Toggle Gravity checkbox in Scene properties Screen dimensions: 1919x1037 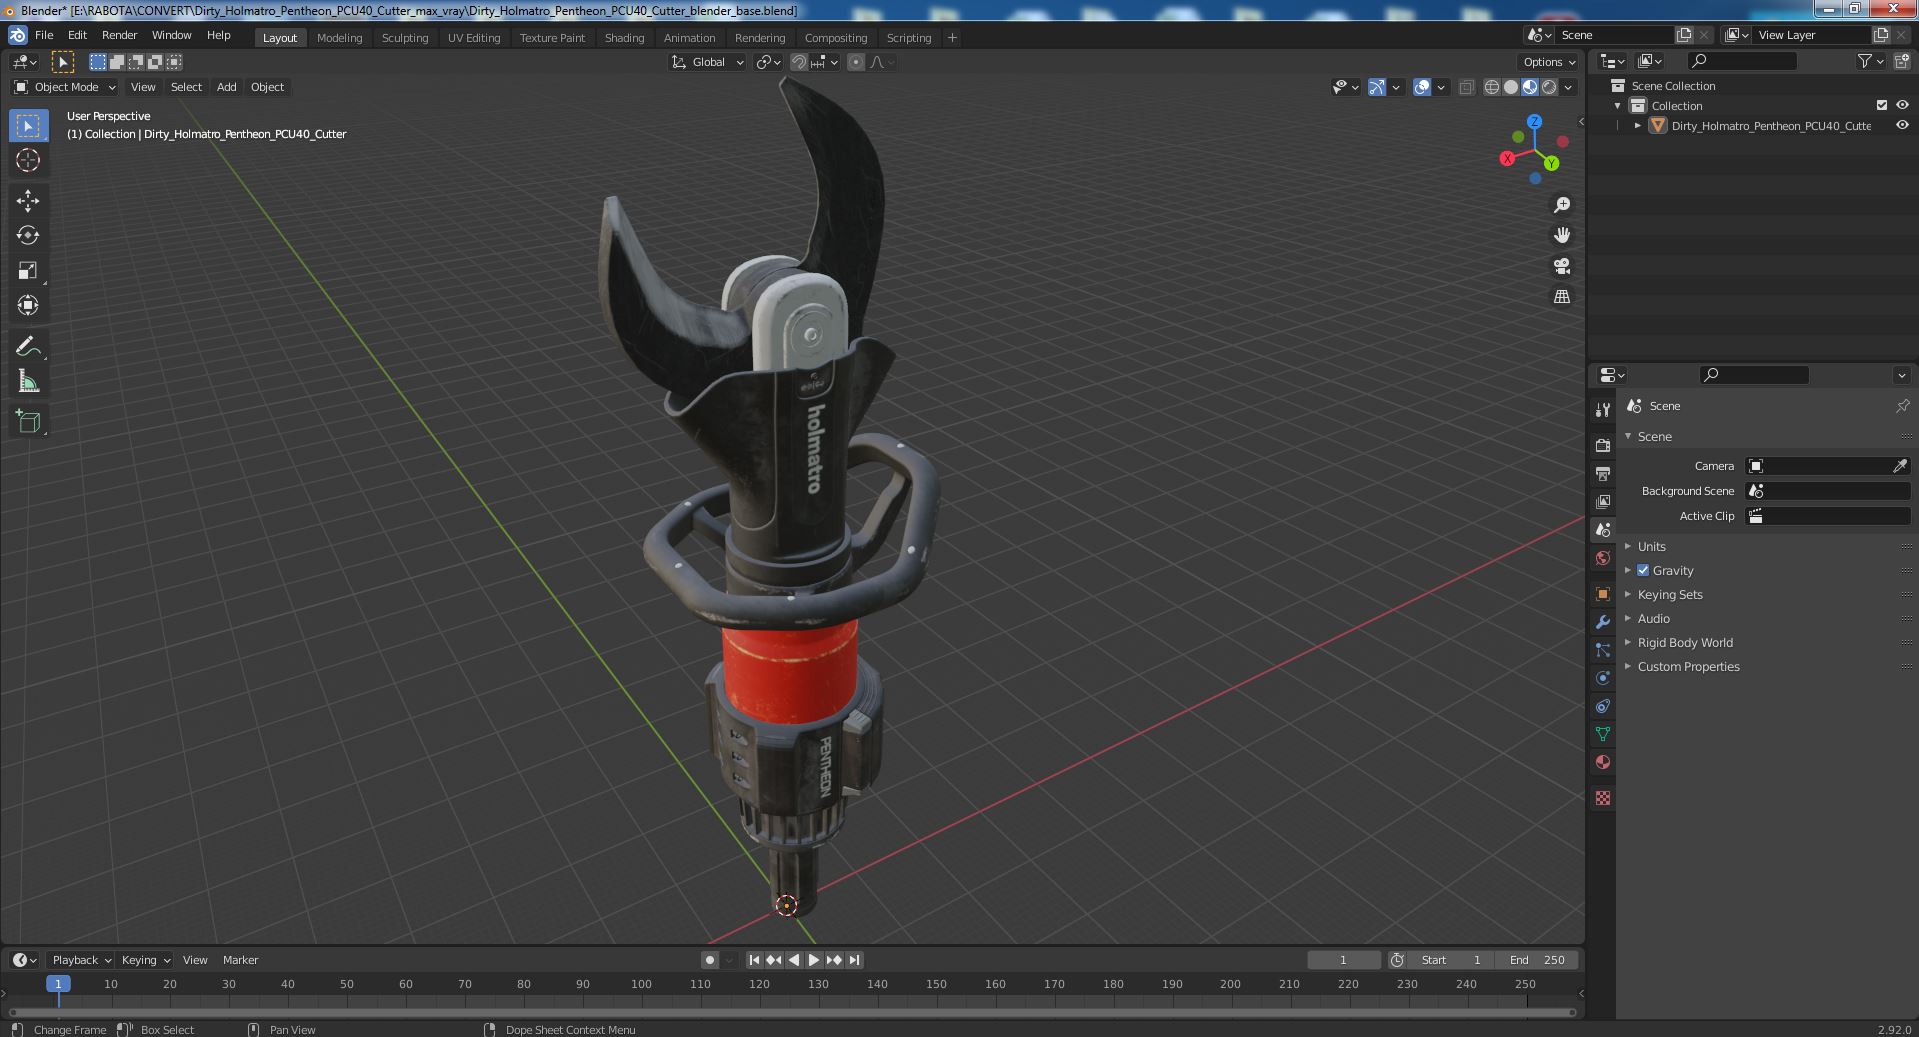pyautogui.click(x=1643, y=570)
